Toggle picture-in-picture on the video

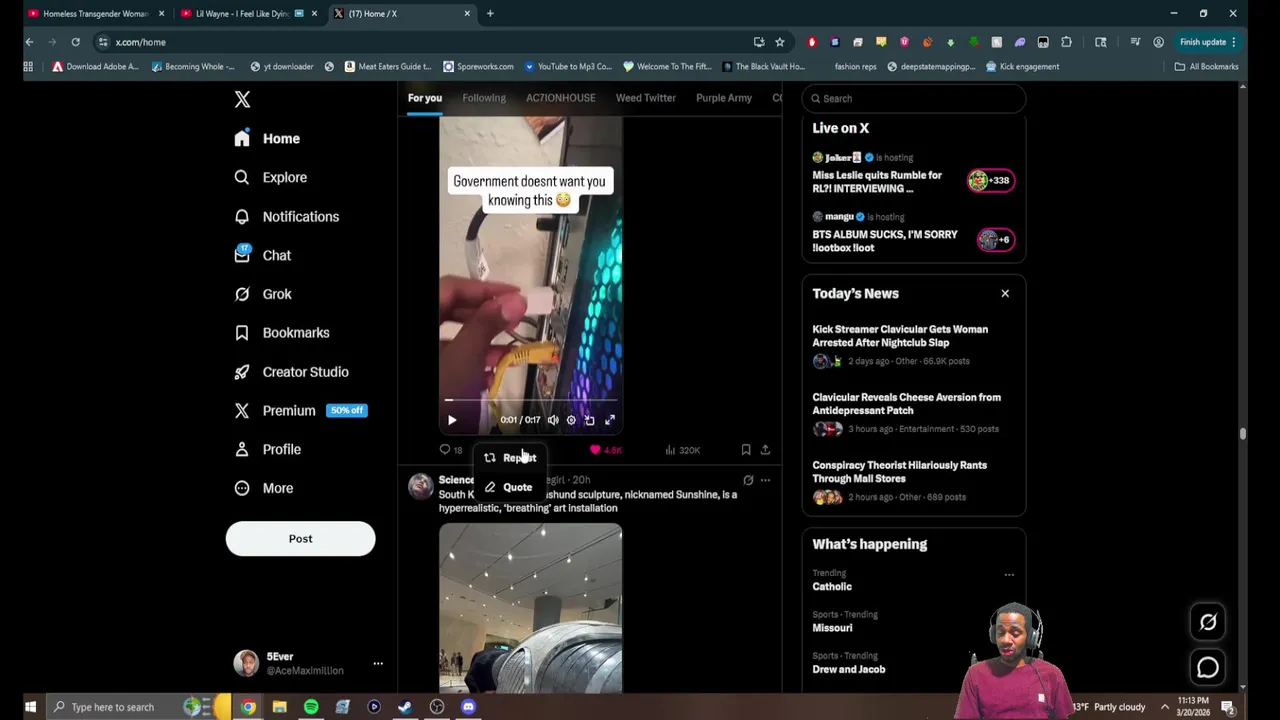[590, 420]
